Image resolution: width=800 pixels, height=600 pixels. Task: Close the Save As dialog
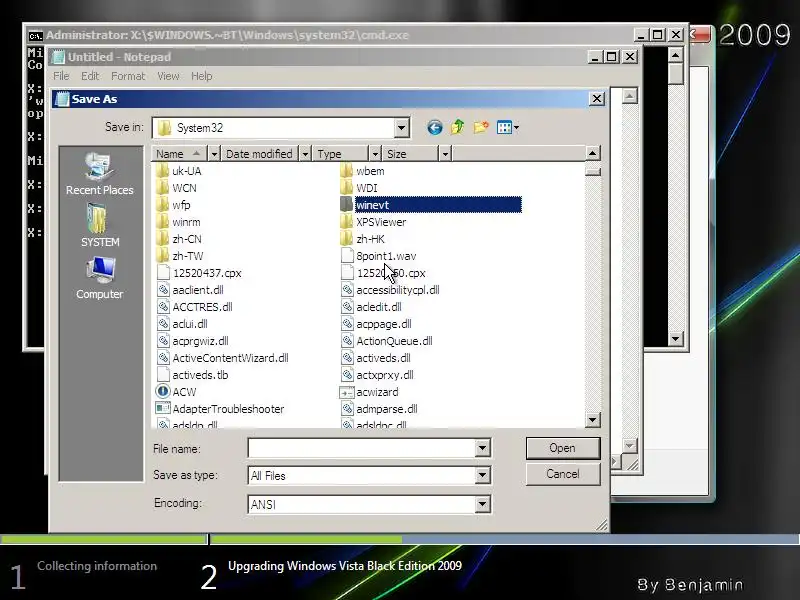[x=597, y=98]
